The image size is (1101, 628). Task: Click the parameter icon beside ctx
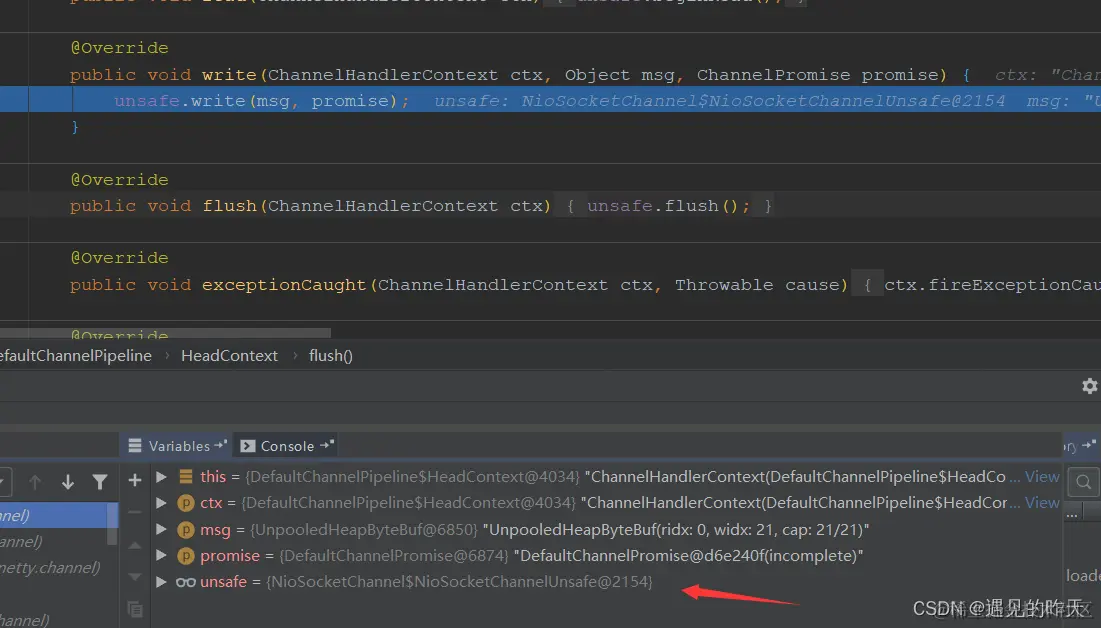(x=185, y=503)
